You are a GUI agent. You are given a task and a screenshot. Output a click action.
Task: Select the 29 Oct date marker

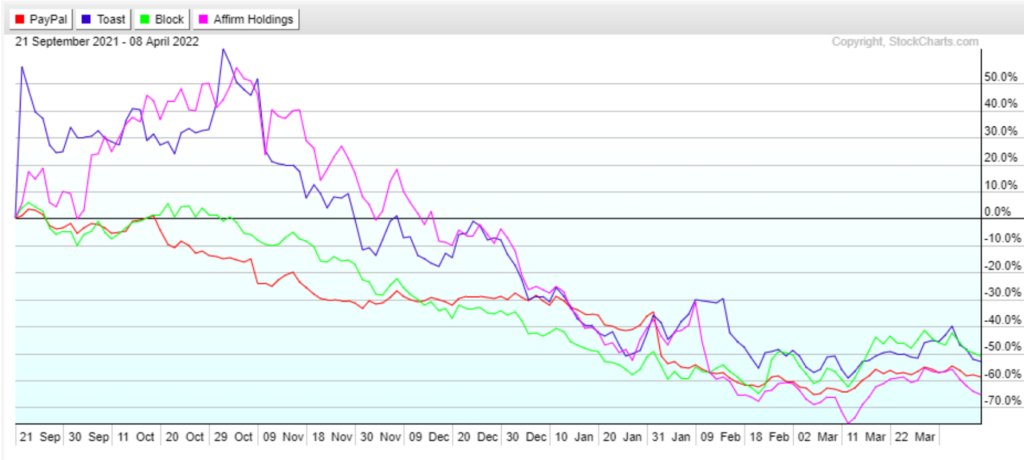pos(232,437)
